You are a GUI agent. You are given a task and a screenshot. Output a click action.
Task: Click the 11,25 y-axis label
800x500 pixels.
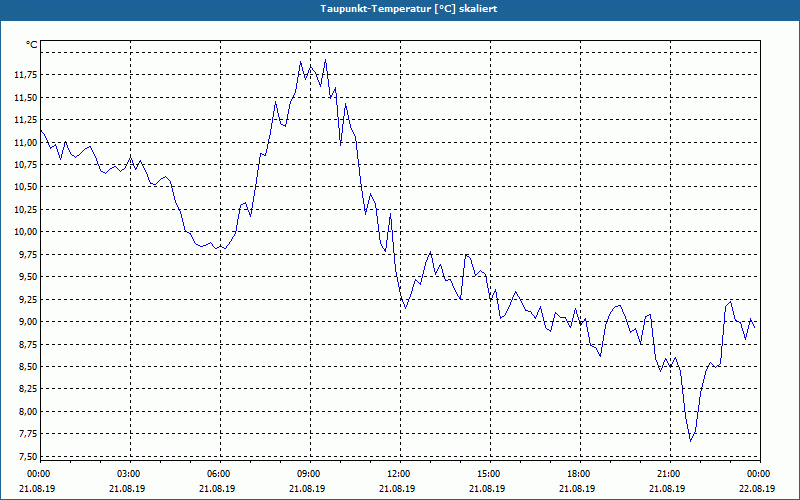tap(26, 120)
